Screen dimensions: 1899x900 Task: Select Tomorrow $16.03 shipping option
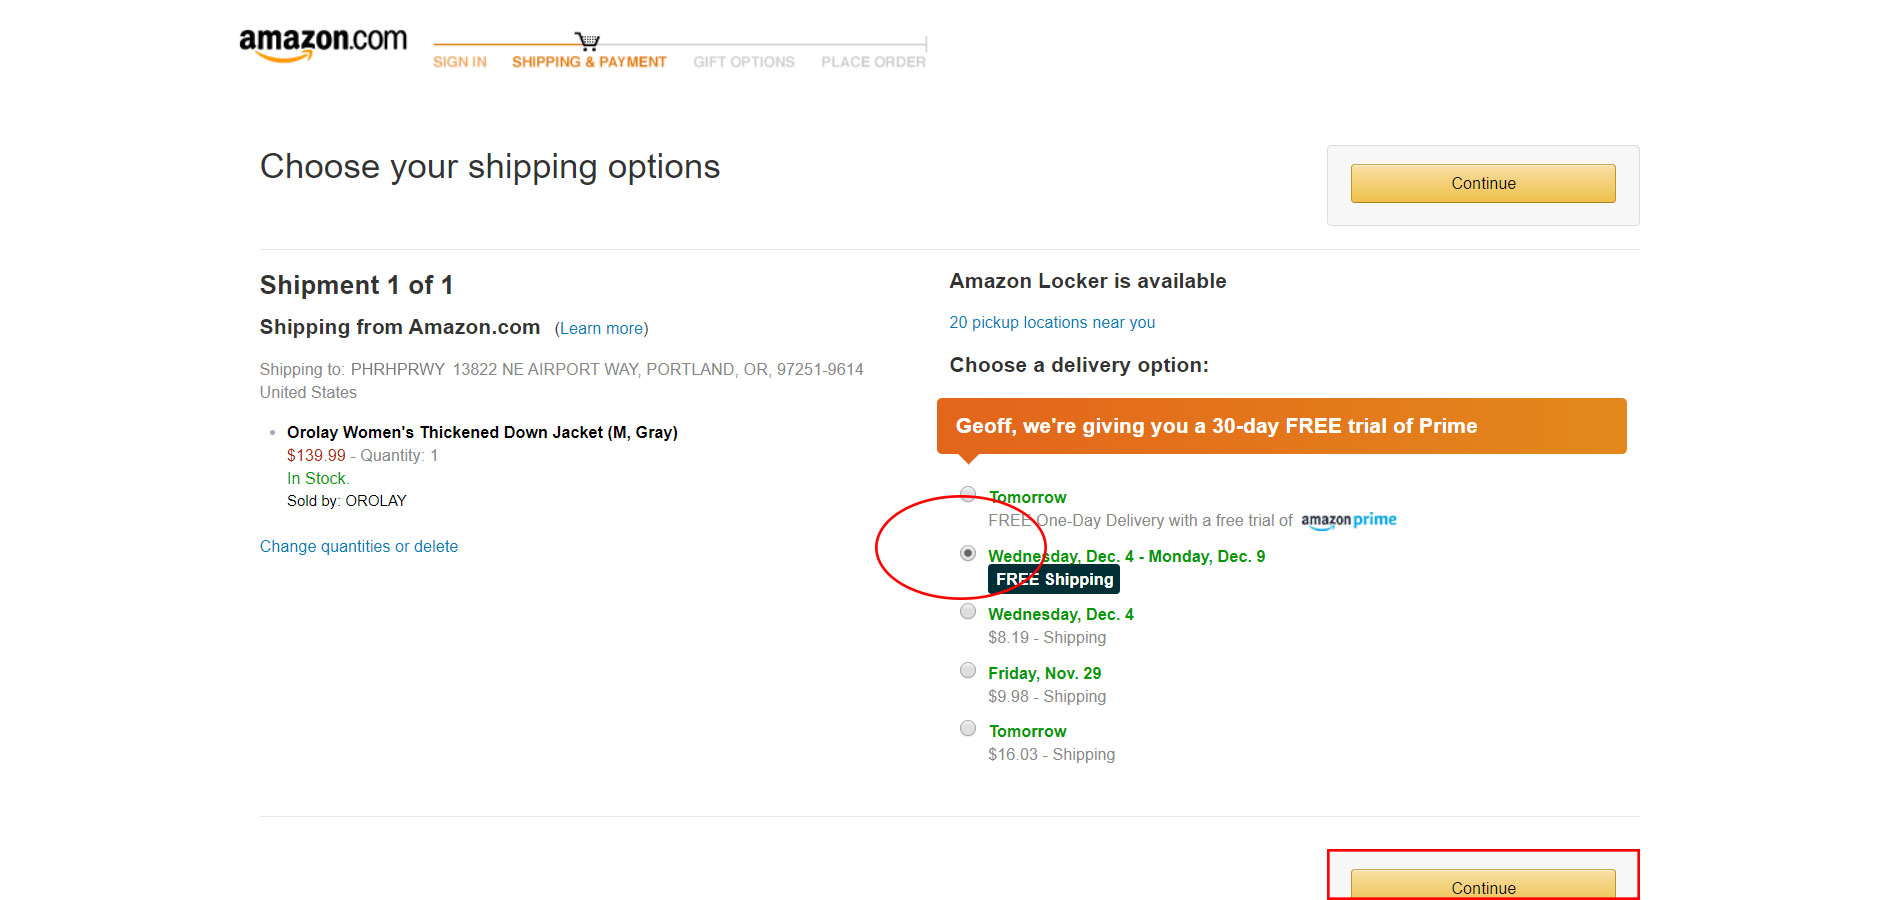click(x=968, y=728)
